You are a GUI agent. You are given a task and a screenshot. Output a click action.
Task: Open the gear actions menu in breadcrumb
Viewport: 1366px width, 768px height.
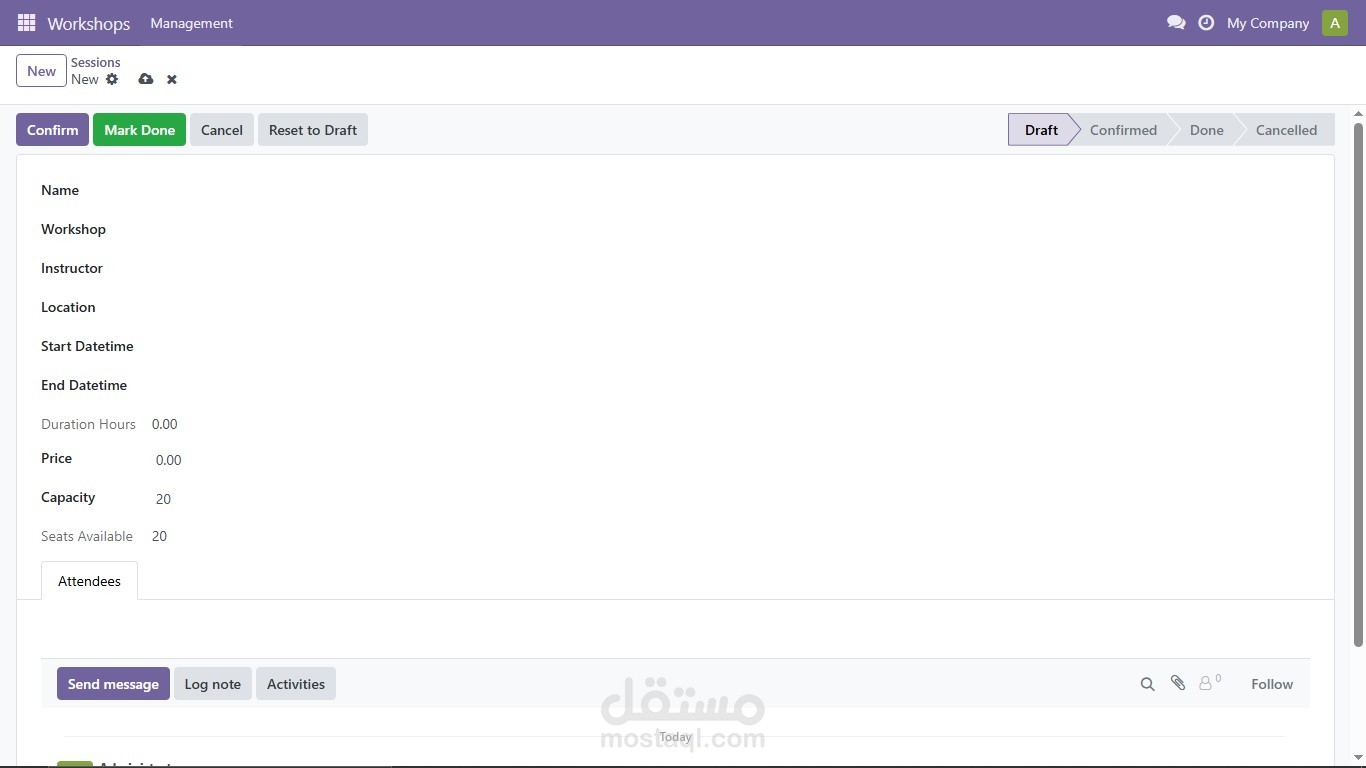tap(112, 79)
